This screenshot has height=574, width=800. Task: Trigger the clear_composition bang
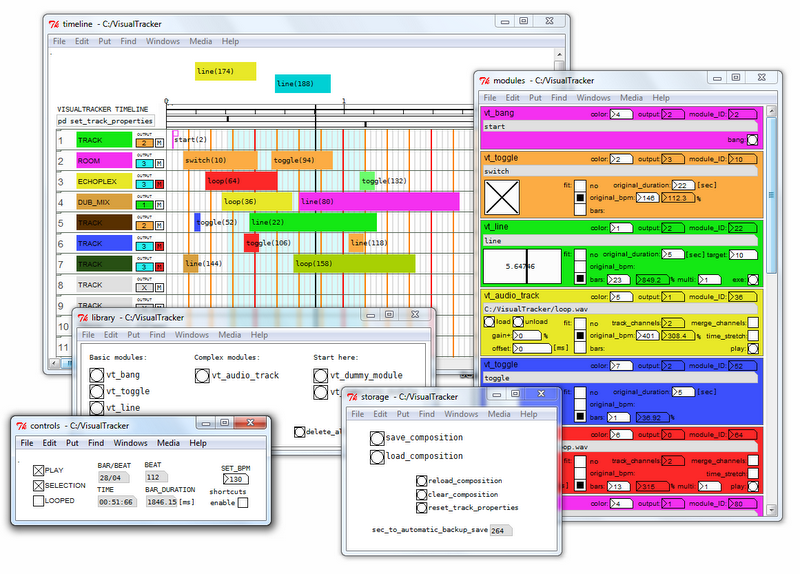point(421,494)
